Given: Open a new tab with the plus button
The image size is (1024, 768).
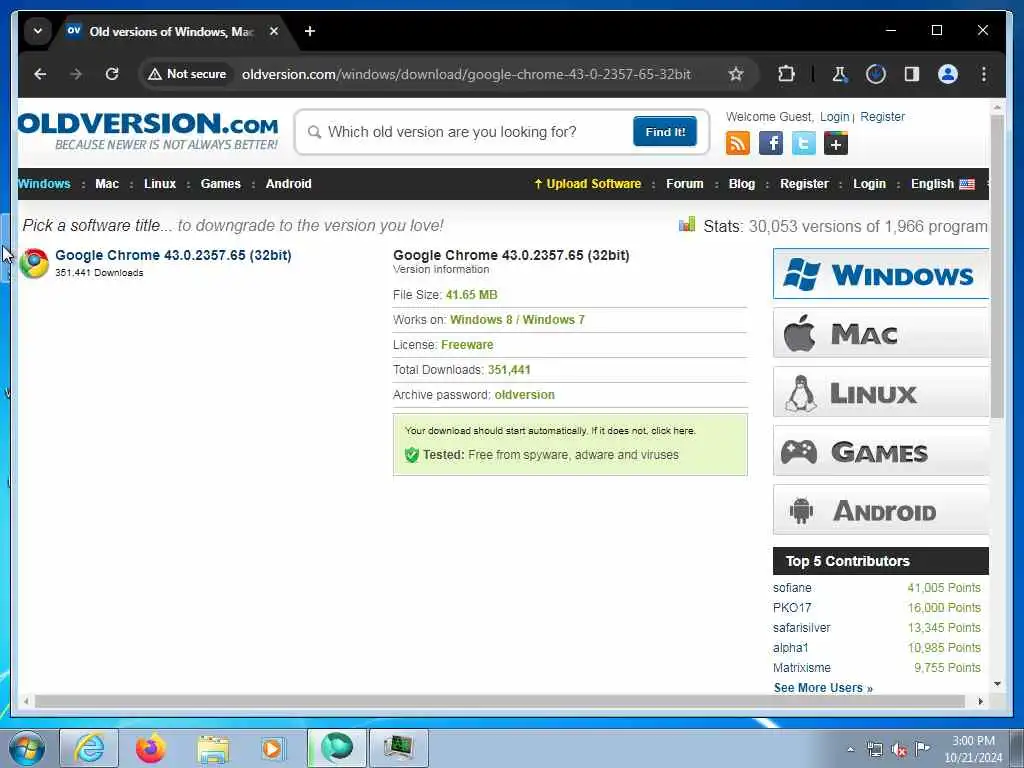Looking at the screenshot, I should pos(310,31).
